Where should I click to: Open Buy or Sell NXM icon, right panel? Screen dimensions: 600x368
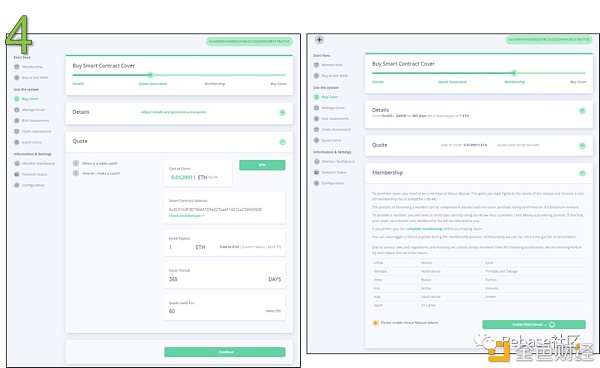click(316, 76)
